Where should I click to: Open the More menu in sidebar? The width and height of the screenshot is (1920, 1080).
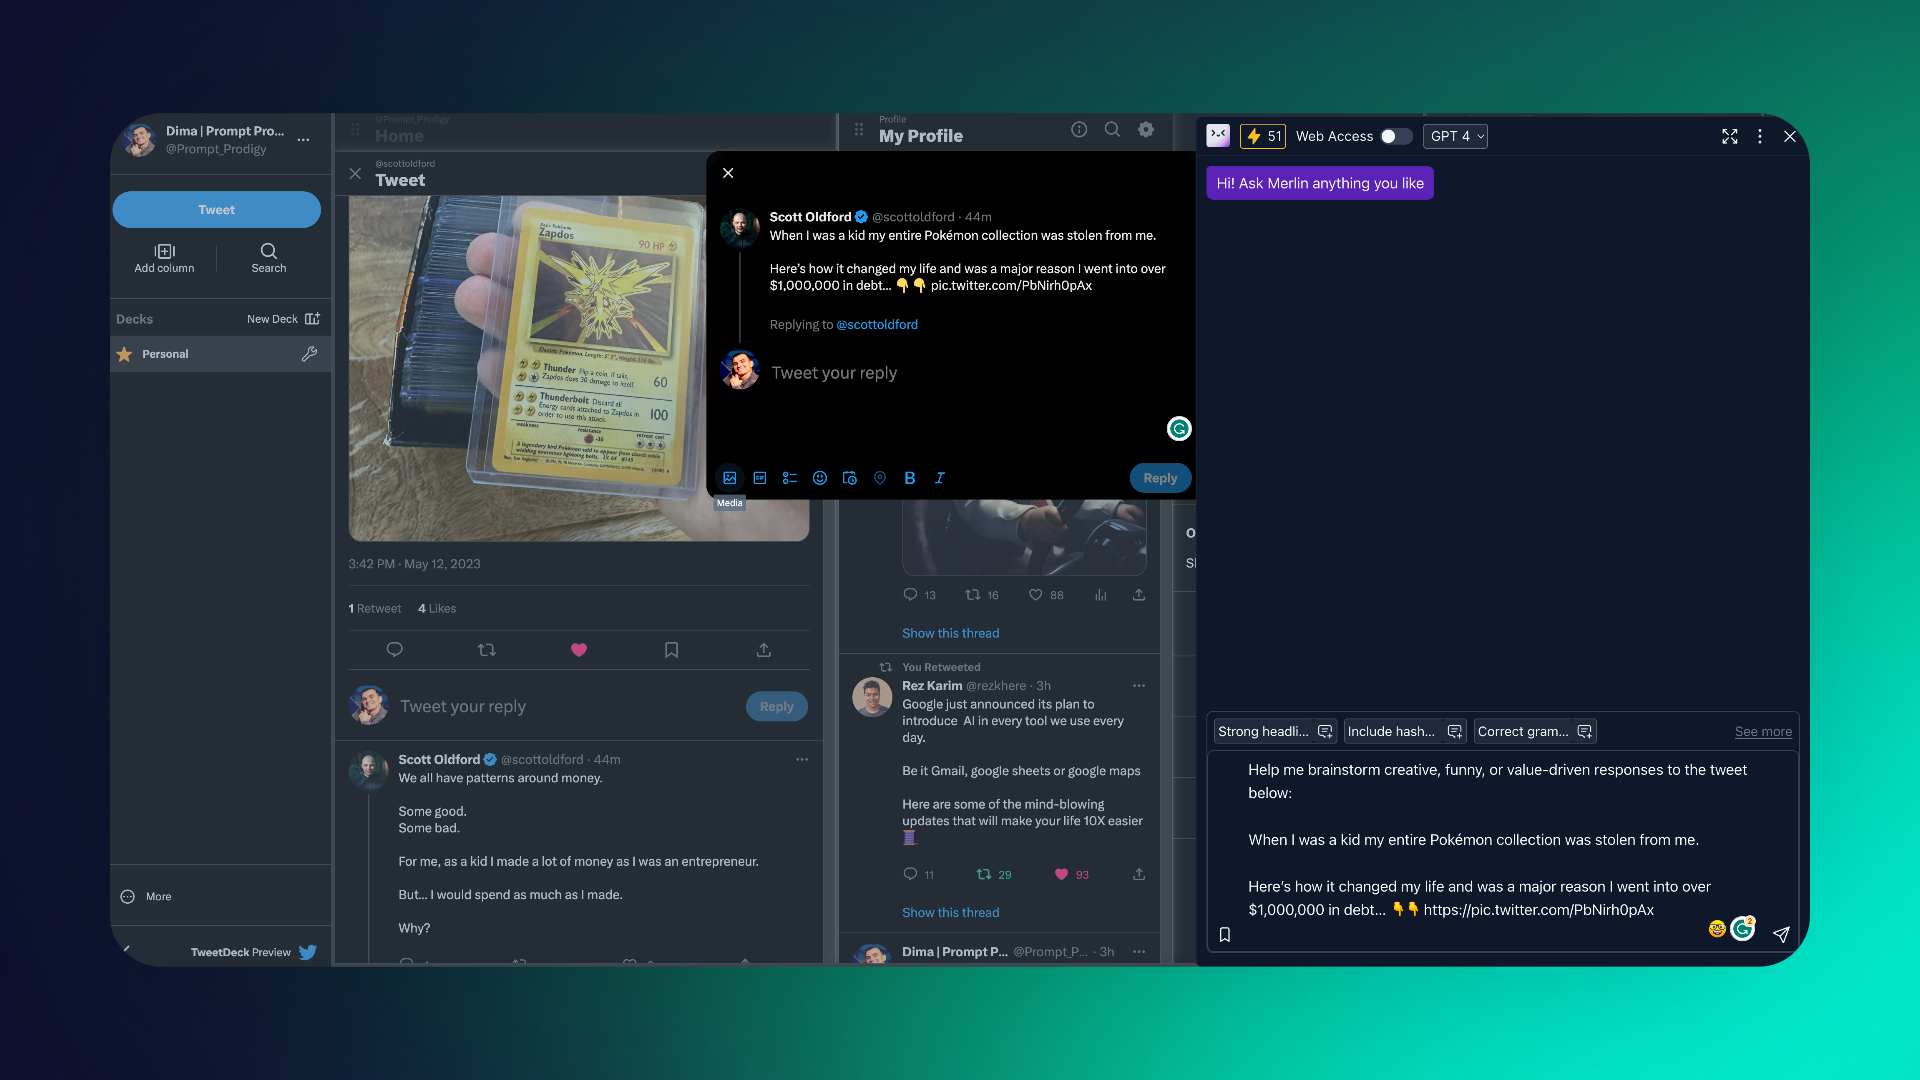pos(146,897)
